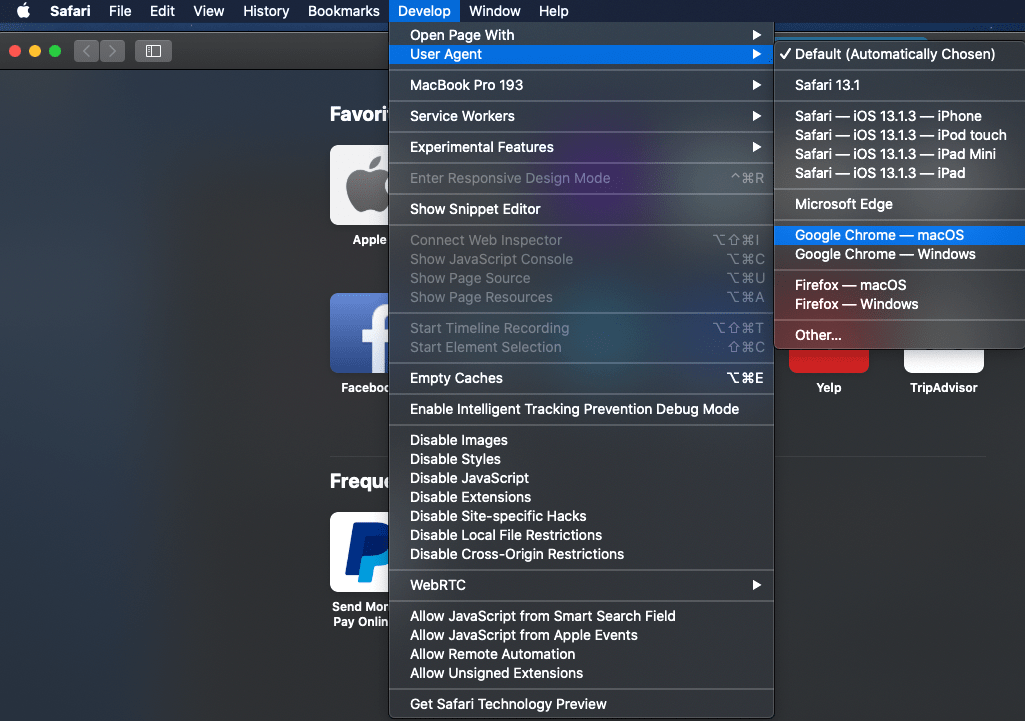
Task: Open the TripAdvisor favorite tile
Action: click(x=944, y=361)
